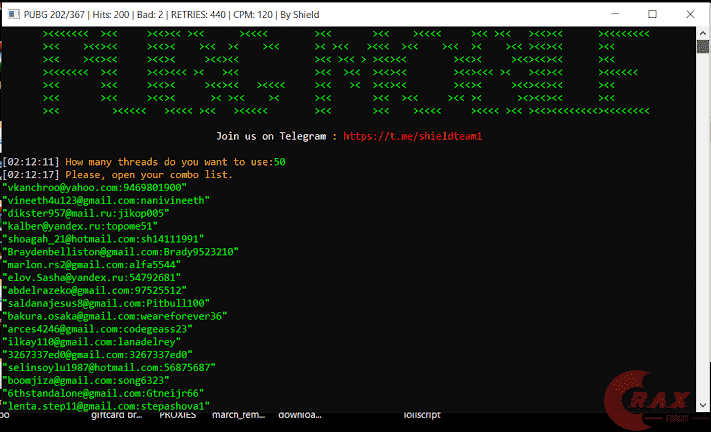Click the 'Join us on Telegram' text
This screenshot has width=711, height=432.
(271, 136)
